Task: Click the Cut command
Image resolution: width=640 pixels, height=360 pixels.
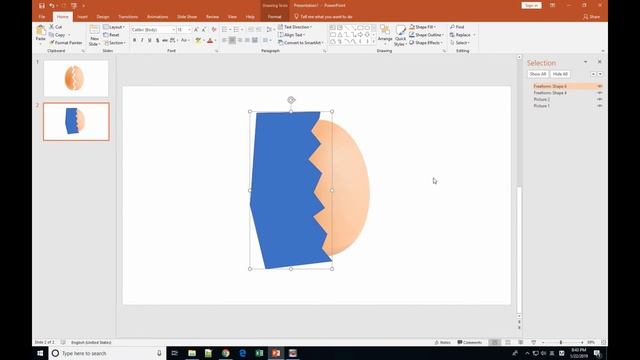Action: pyautogui.click(x=56, y=27)
